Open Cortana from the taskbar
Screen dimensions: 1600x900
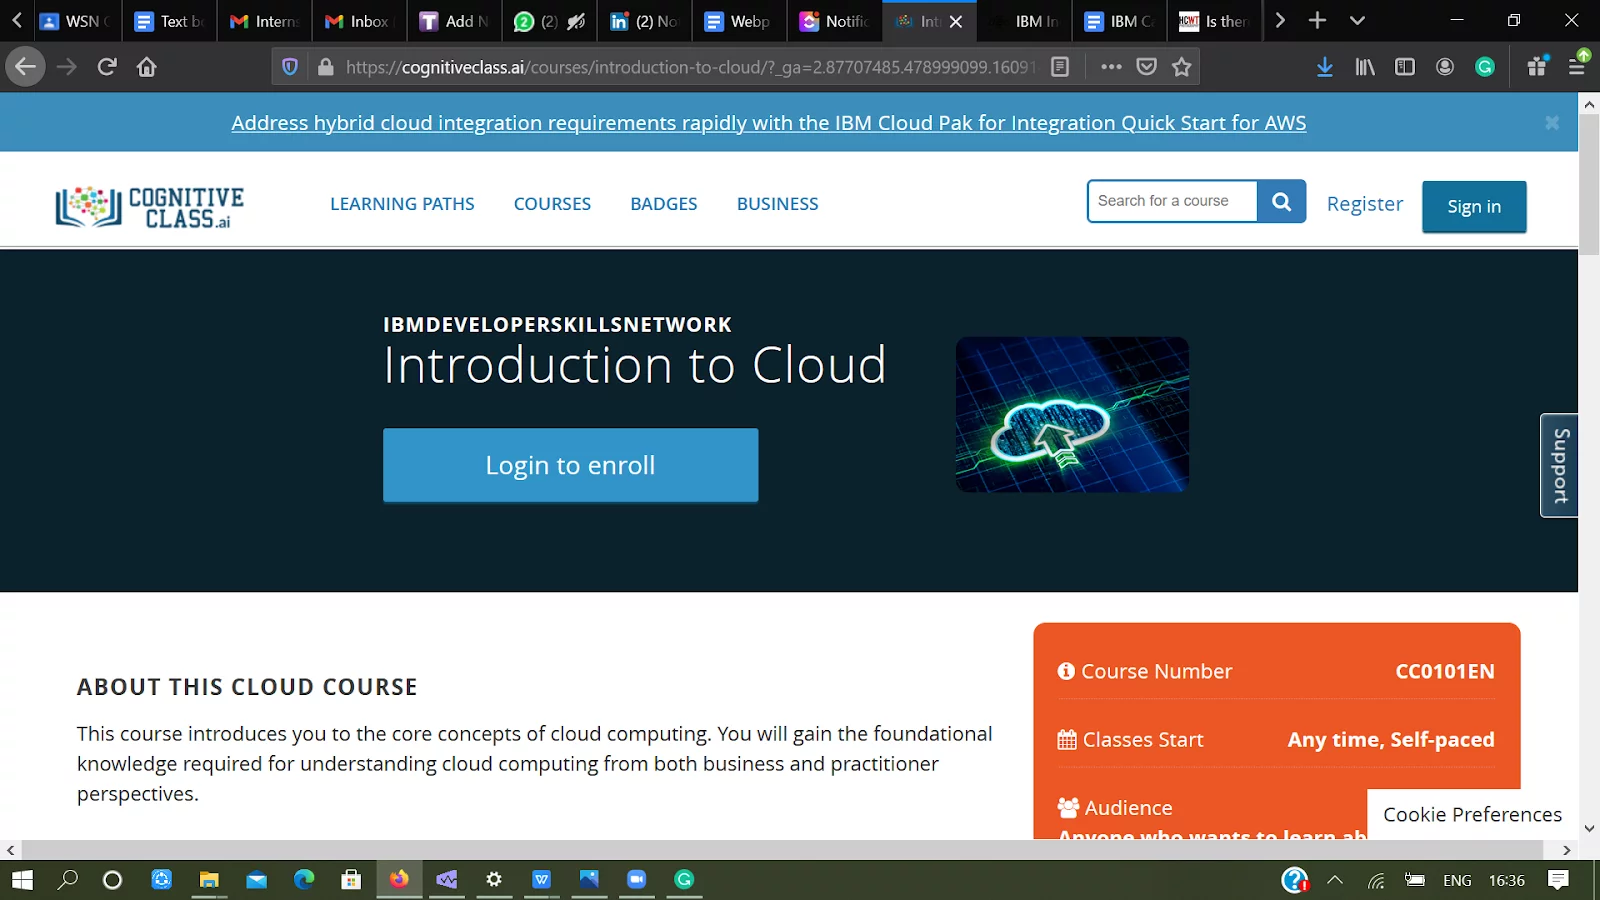tap(113, 880)
